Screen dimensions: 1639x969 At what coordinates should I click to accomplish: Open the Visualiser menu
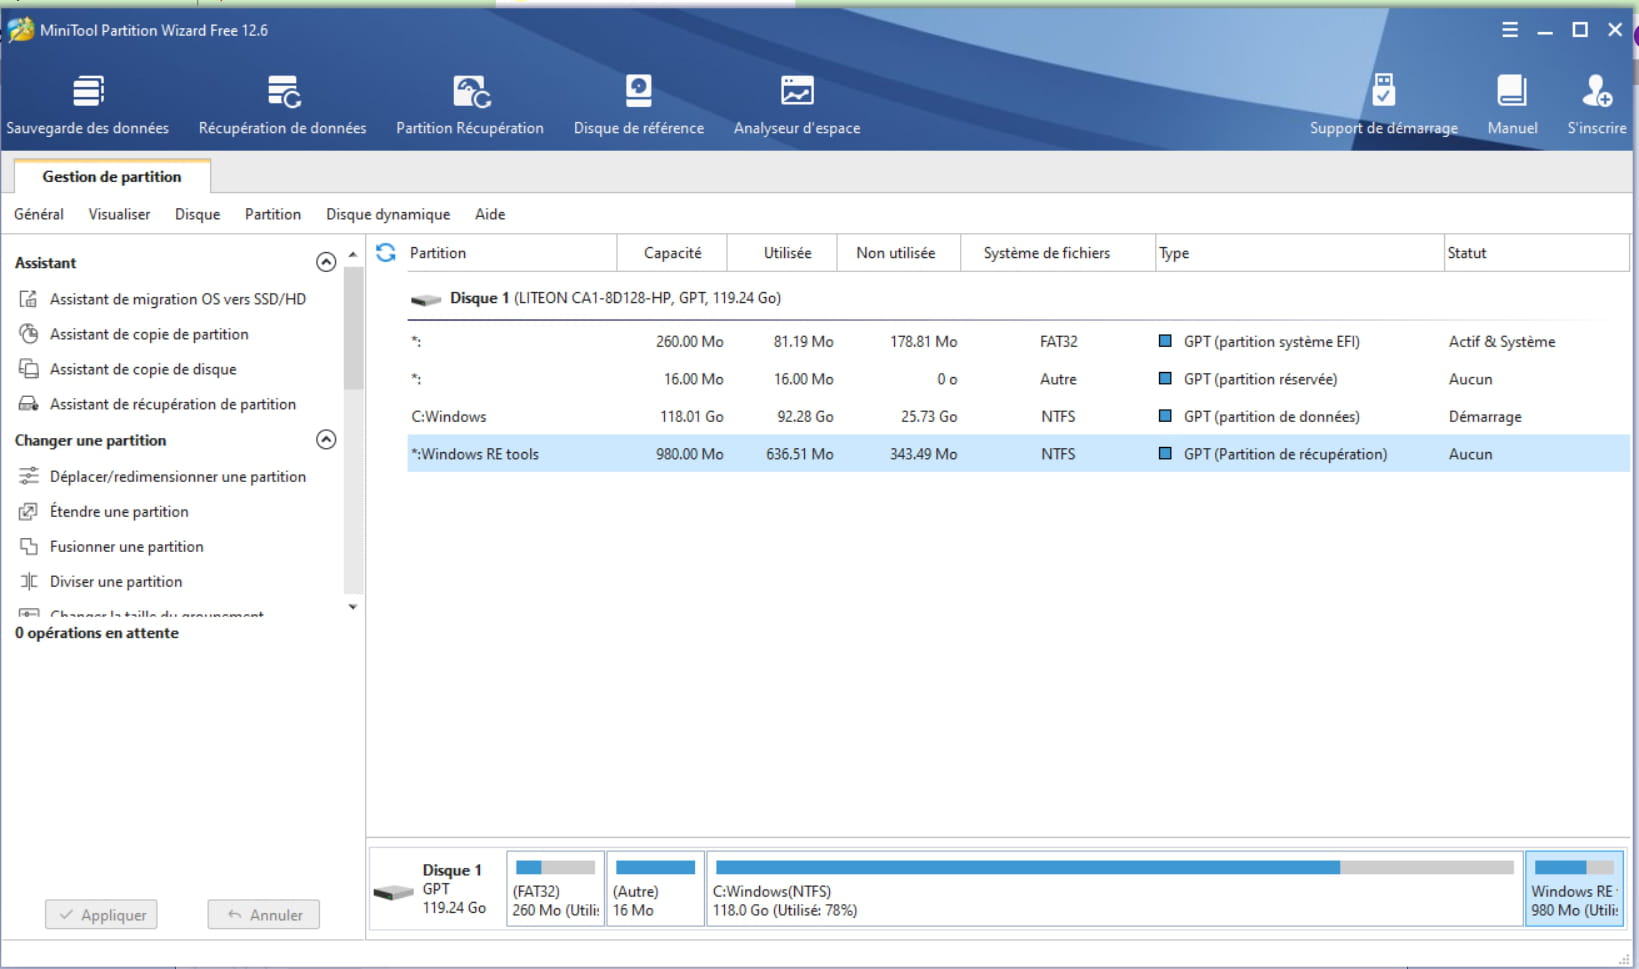[119, 214]
